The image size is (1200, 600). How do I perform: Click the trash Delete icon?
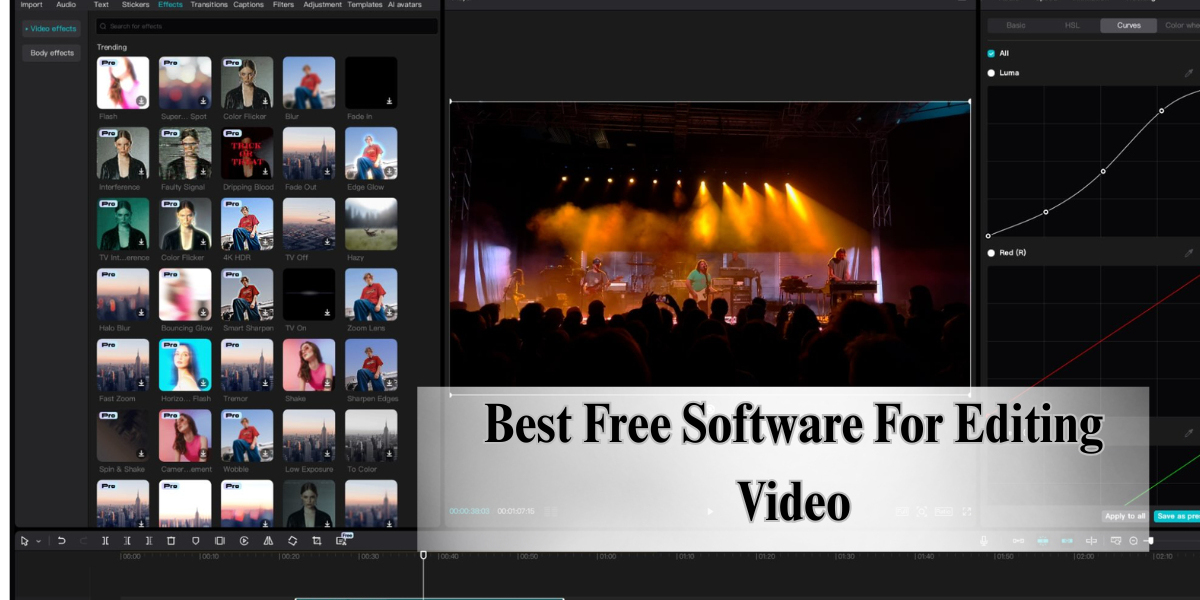point(171,541)
